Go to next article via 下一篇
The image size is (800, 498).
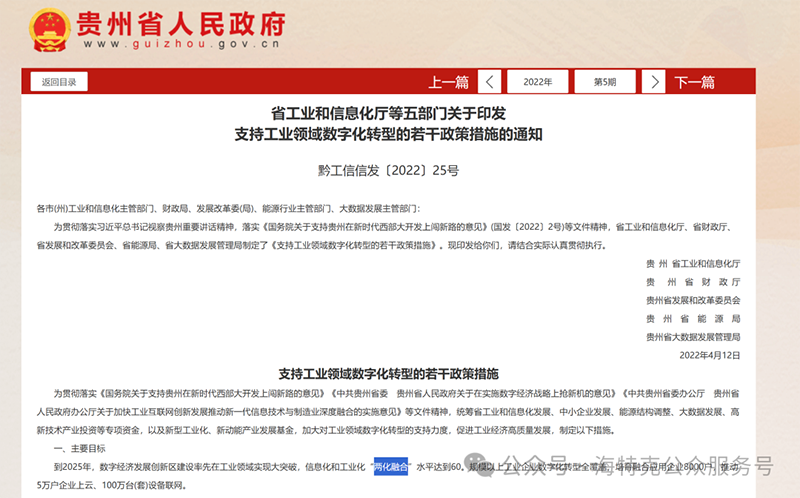[695, 82]
